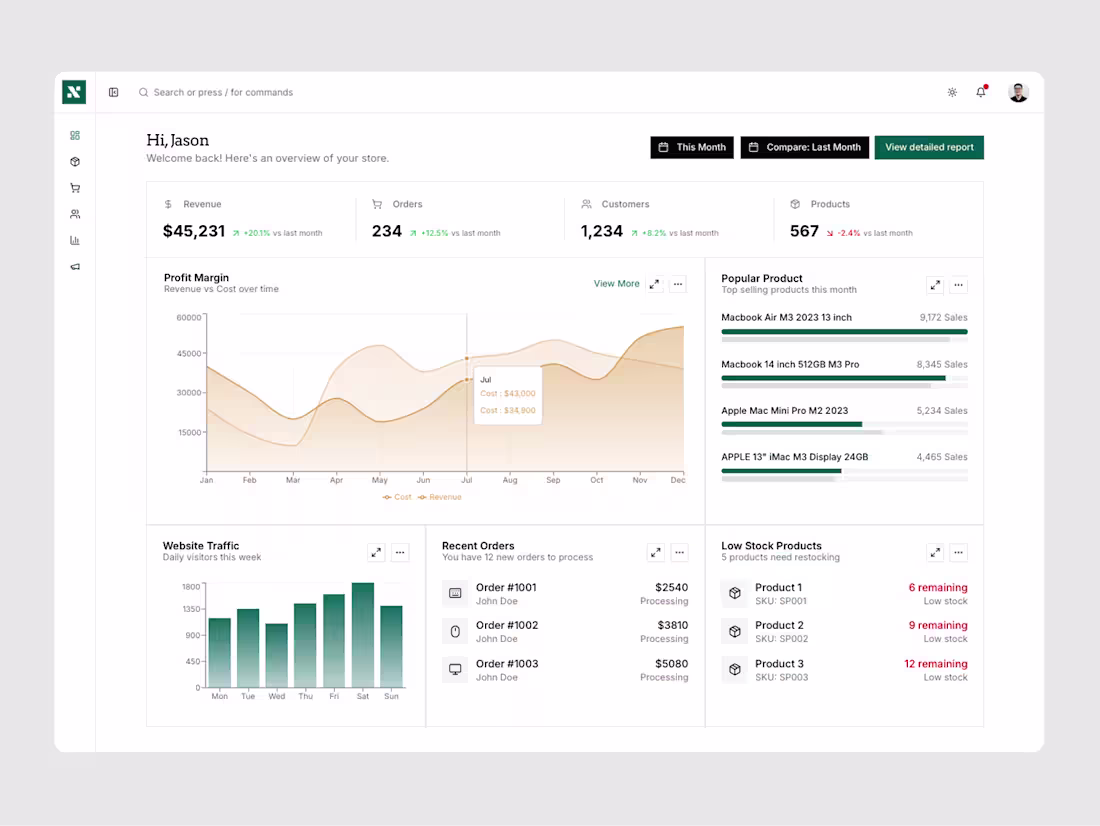Select Compare: Last Month
This screenshot has height=826, width=1100.
(x=804, y=147)
